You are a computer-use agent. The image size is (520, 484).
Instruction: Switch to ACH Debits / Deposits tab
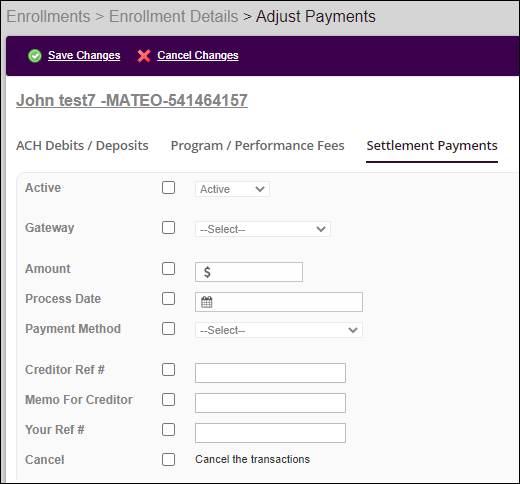82,146
